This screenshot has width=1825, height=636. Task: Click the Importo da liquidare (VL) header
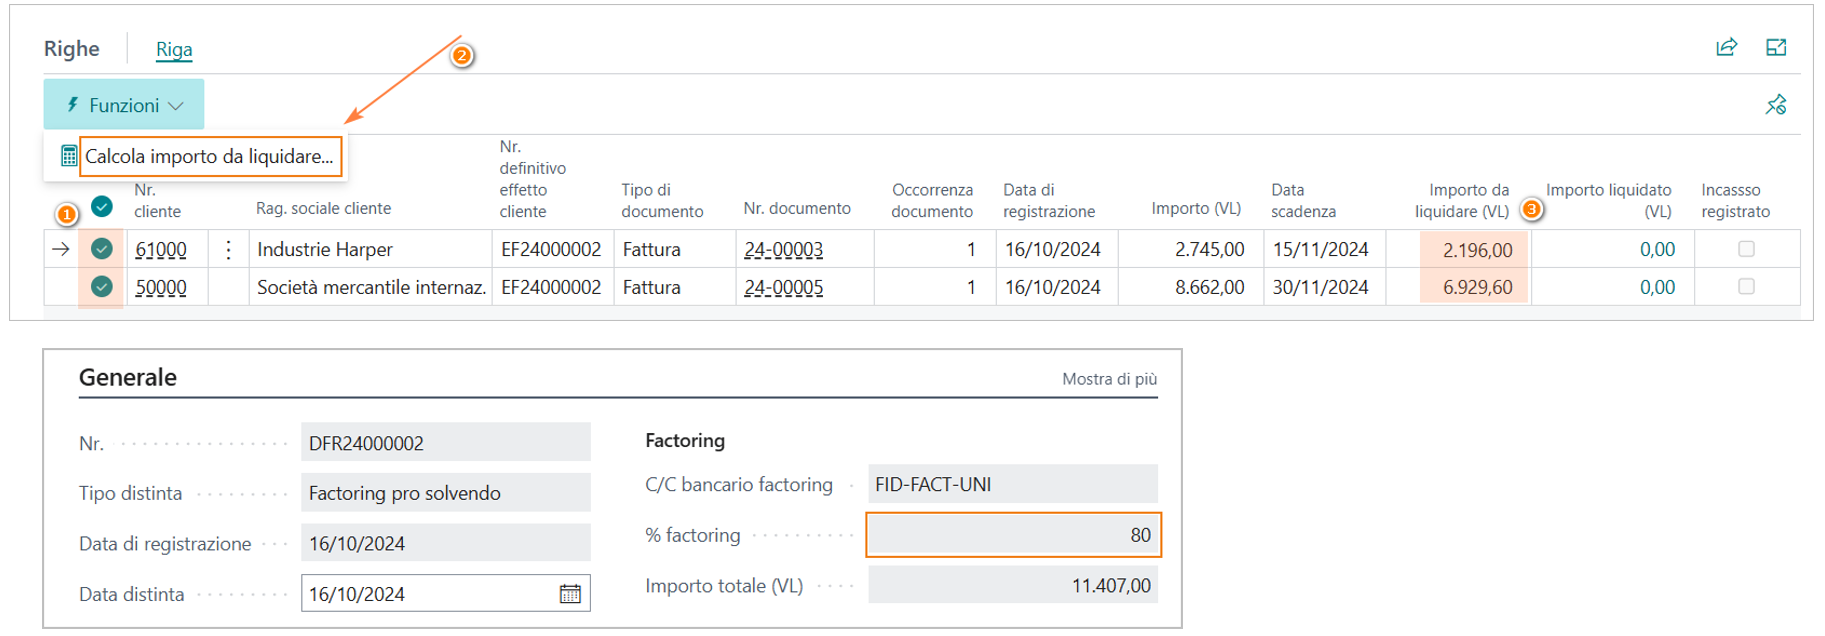(x=1461, y=200)
